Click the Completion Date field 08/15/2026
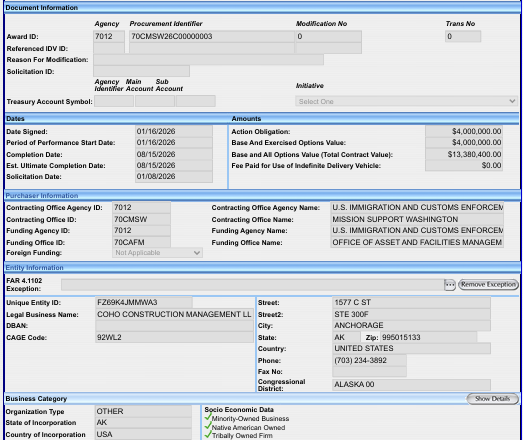The image size is (523, 440). click(x=174, y=154)
